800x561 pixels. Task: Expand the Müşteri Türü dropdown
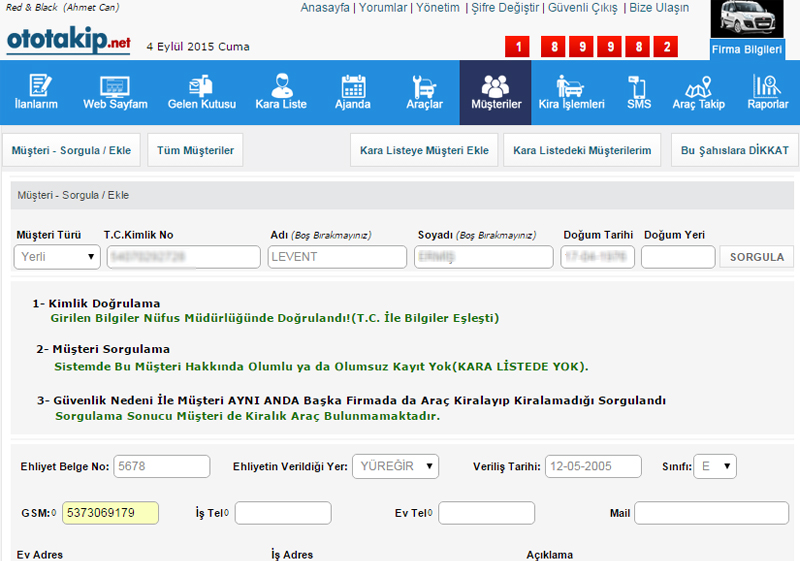[x=57, y=257]
